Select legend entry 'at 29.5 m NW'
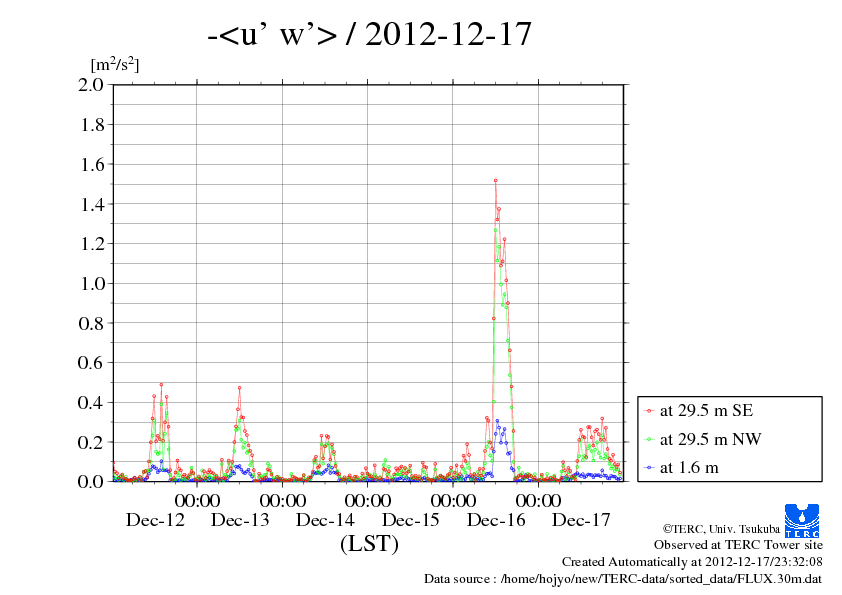This screenshot has height=595, width=842. (x=710, y=439)
